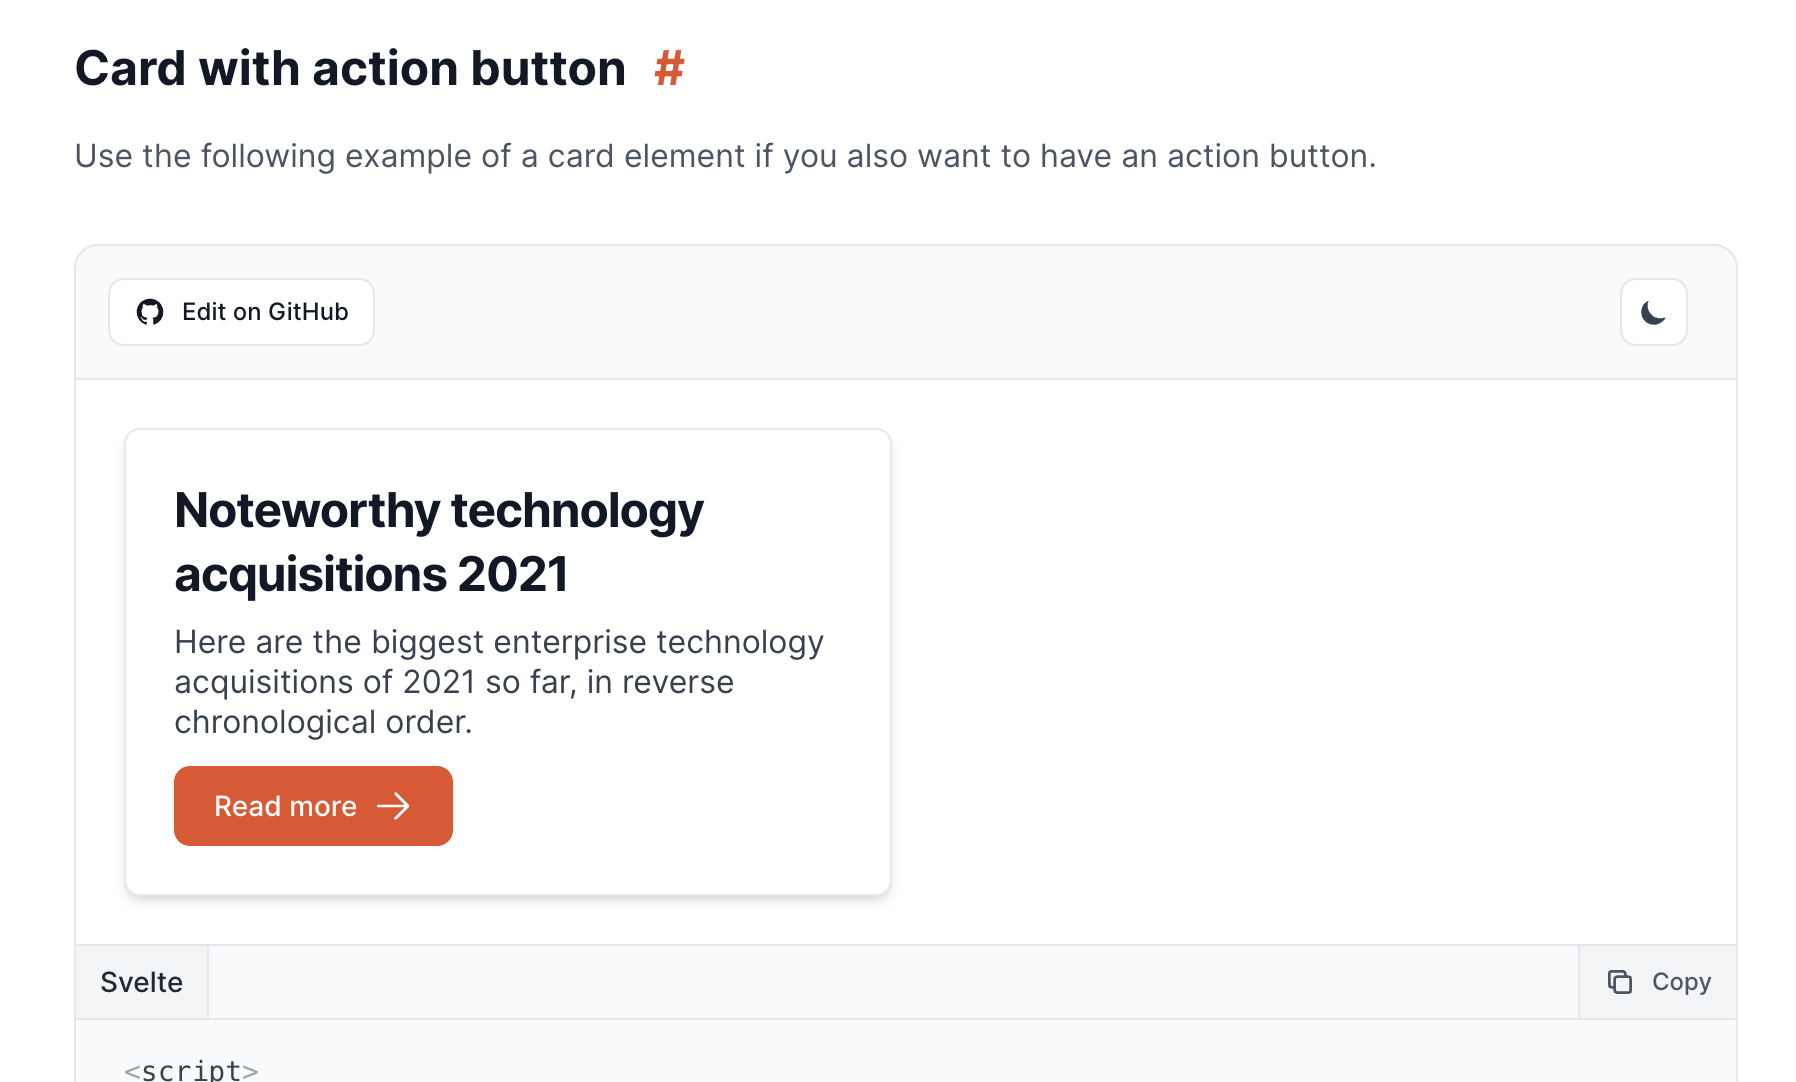Copy the code snippet using Copy

click(1662, 981)
